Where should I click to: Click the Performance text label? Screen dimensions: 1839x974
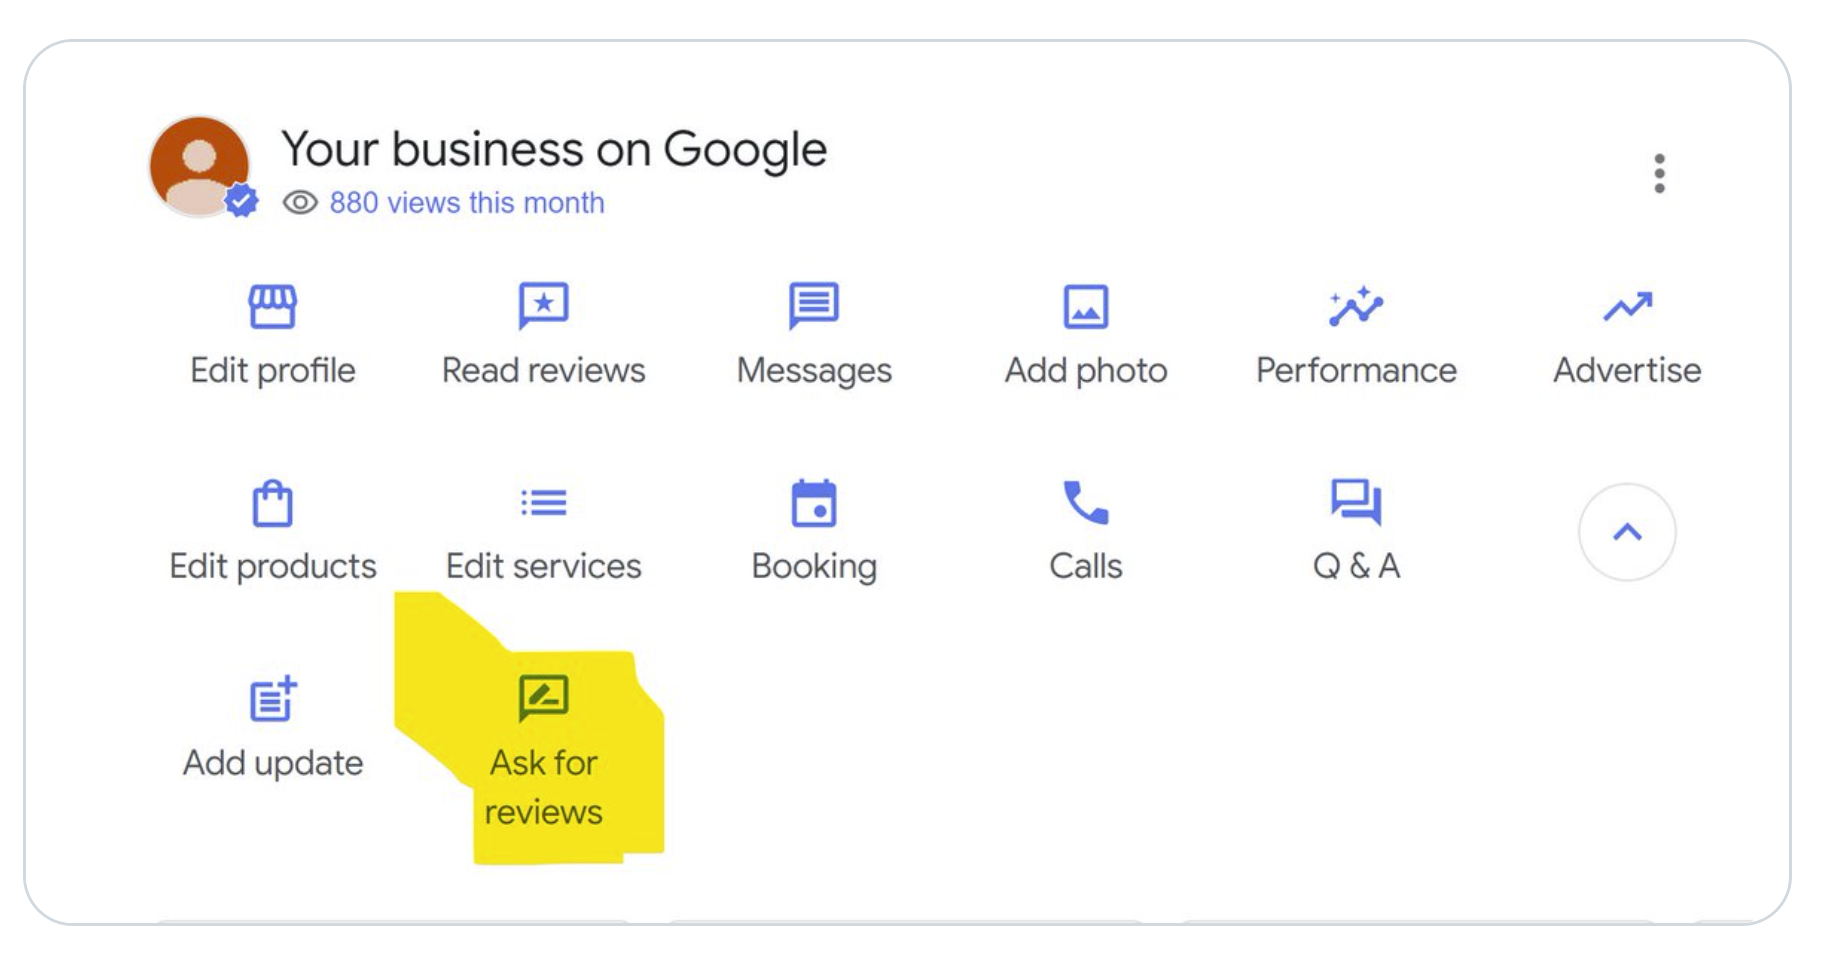(1356, 371)
